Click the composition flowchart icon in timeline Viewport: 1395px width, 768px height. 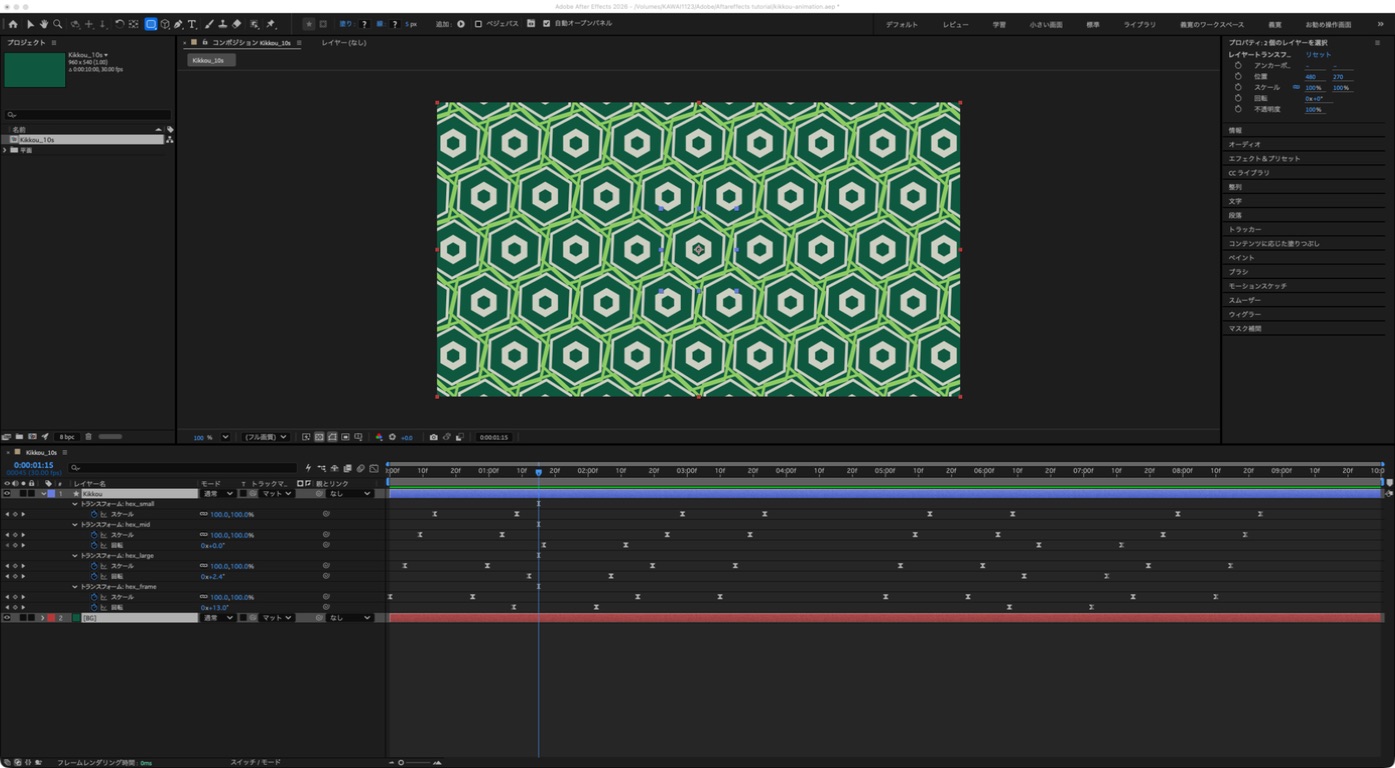tap(322, 468)
